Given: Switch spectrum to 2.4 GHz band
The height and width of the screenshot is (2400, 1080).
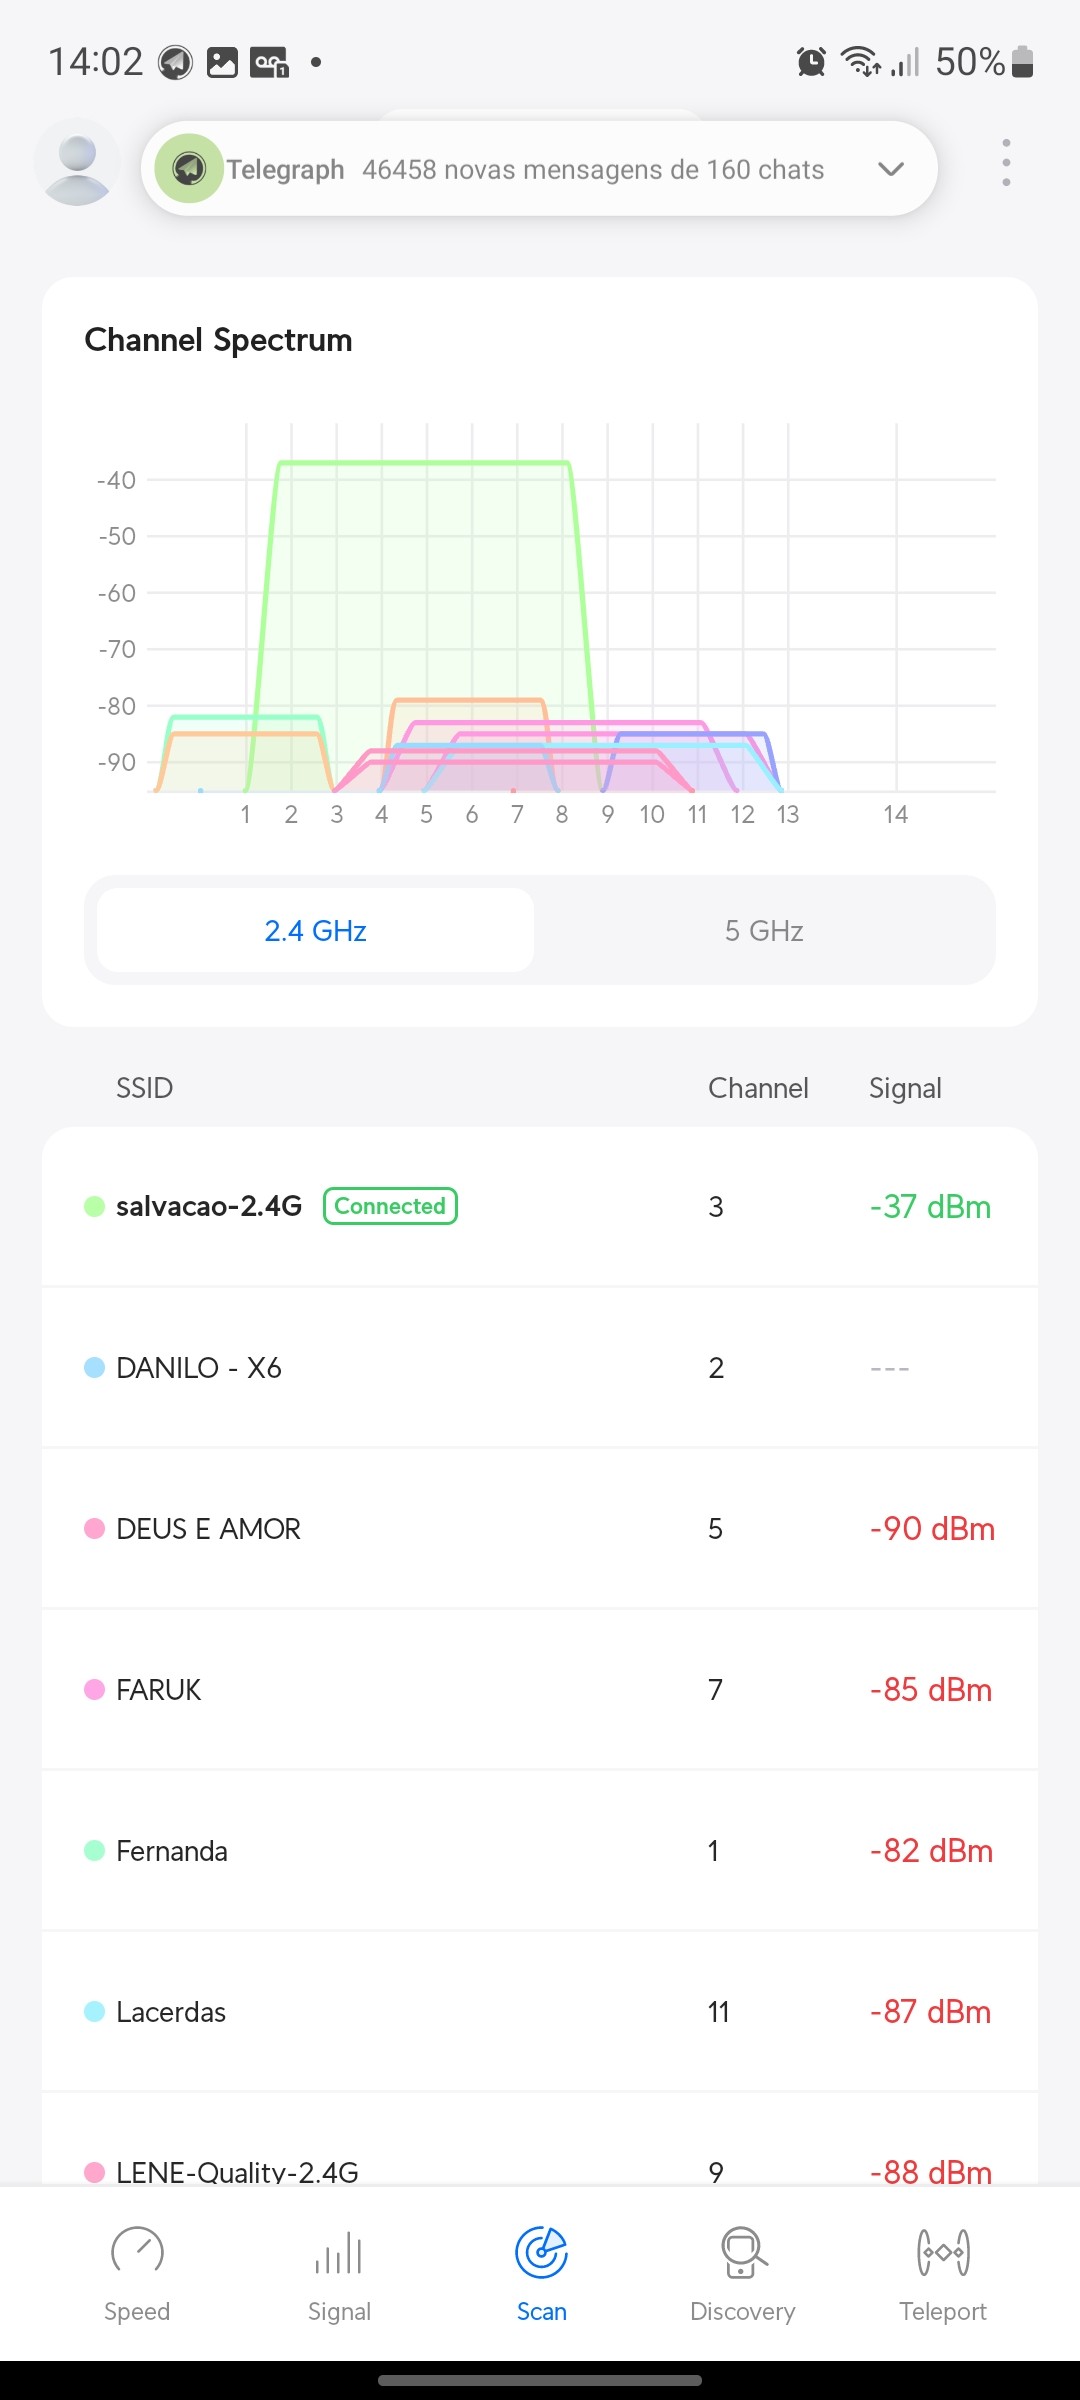Looking at the screenshot, I should tap(315, 931).
